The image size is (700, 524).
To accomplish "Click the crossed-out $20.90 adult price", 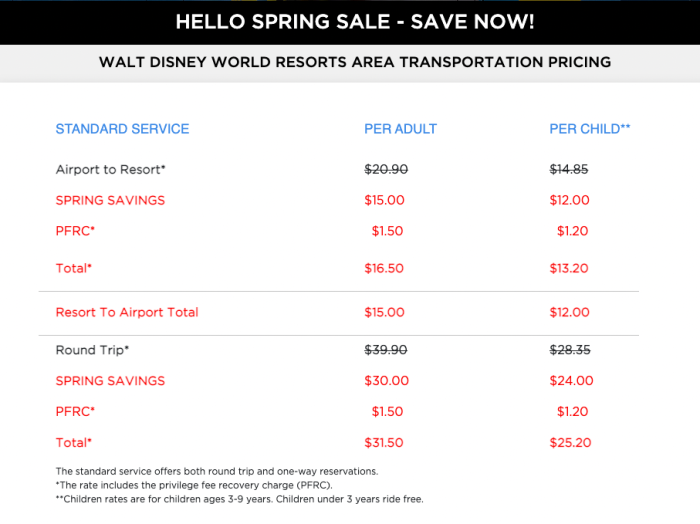I will coord(386,170).
